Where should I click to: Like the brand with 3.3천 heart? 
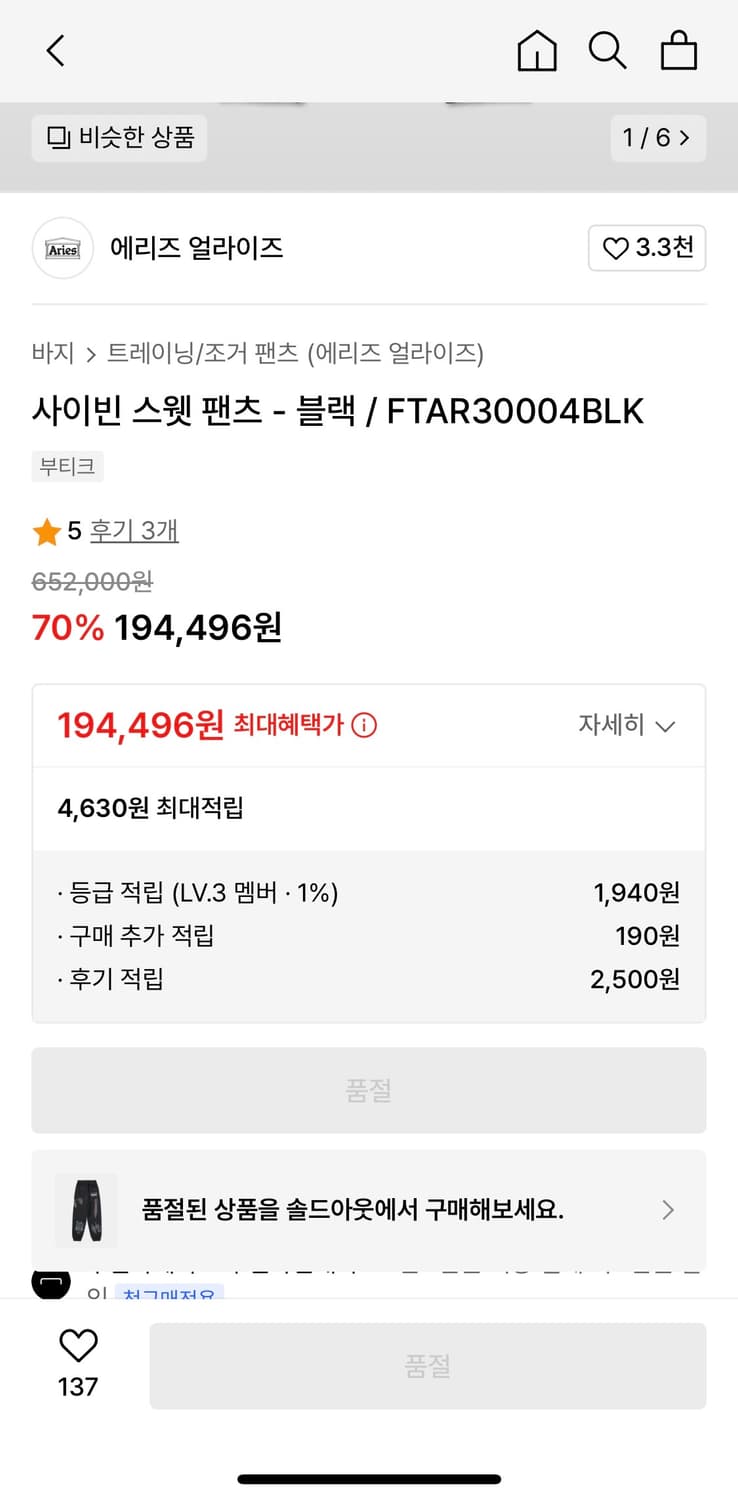tap(647, 248)
